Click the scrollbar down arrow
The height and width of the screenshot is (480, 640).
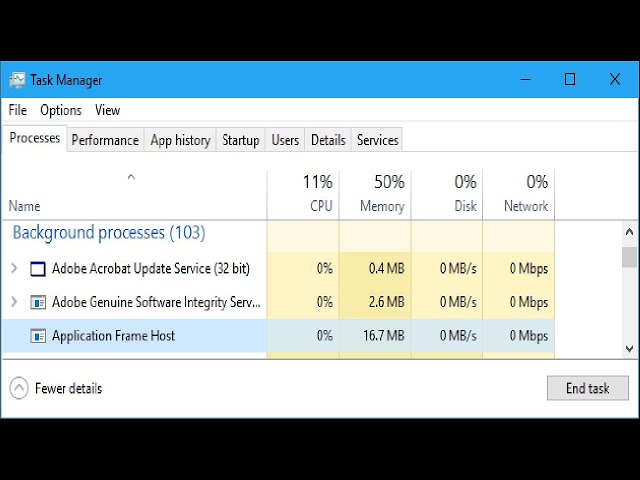point(629,348)
